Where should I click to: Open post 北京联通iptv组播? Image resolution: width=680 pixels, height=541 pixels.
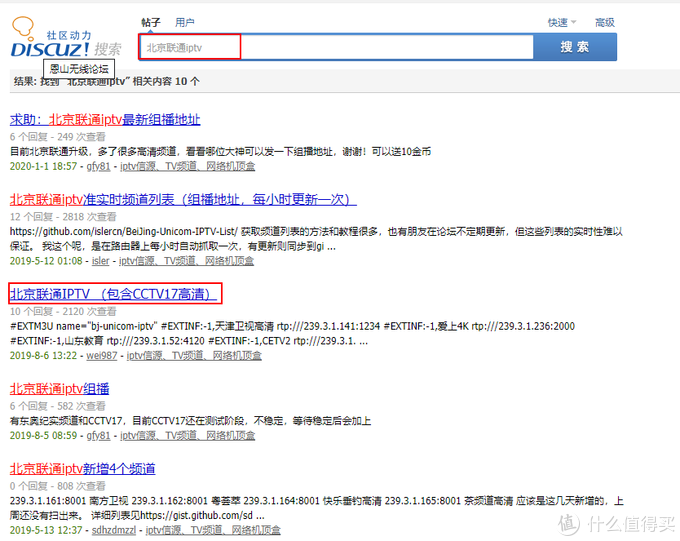pos(59,389)
